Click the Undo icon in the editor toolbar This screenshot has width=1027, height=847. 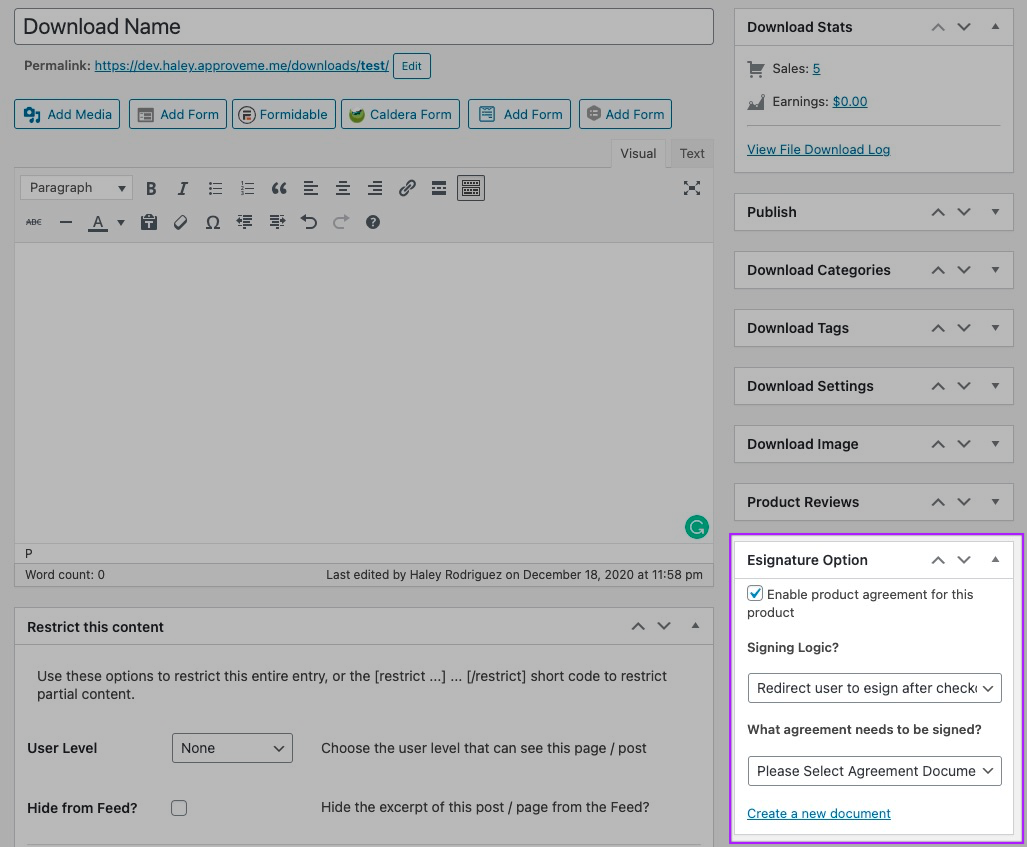tap(309, 221)
